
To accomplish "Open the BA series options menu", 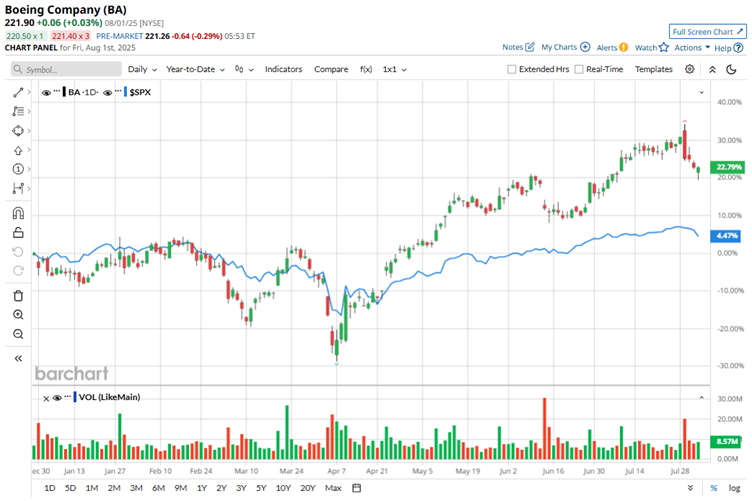I will point(57,91).
